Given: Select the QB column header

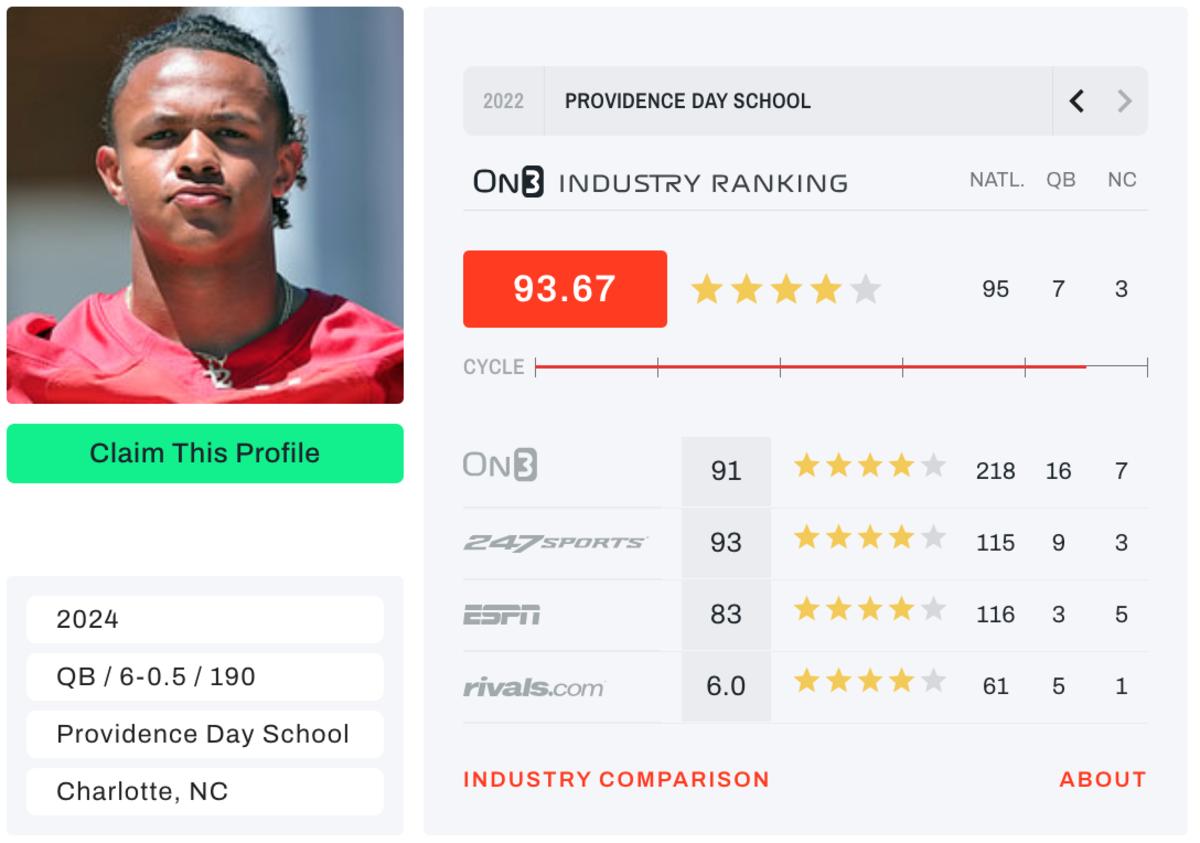Looking at the screenshot, I should (x=1061, y=181).
